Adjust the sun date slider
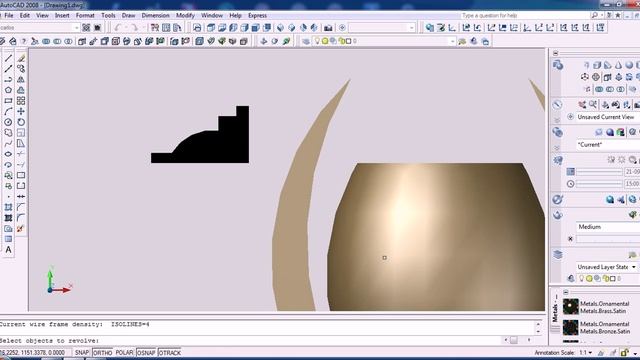This screenshot has height=360, width=640. [x=599, y=172]
